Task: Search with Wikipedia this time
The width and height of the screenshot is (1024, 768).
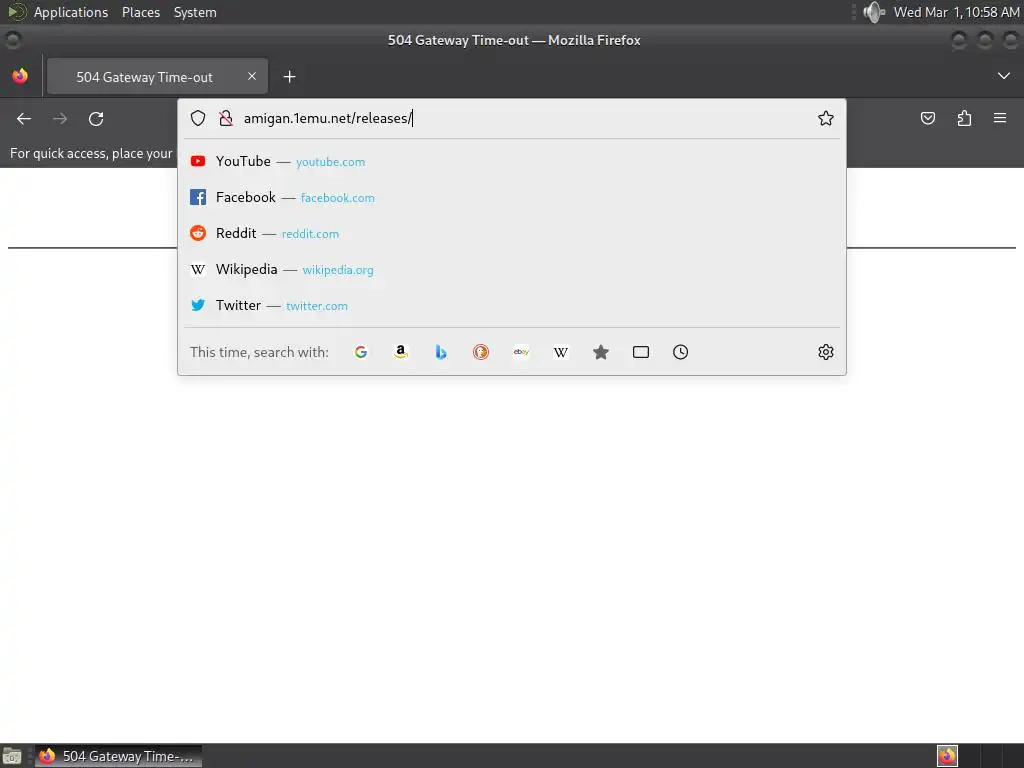Action: [561, 352]
